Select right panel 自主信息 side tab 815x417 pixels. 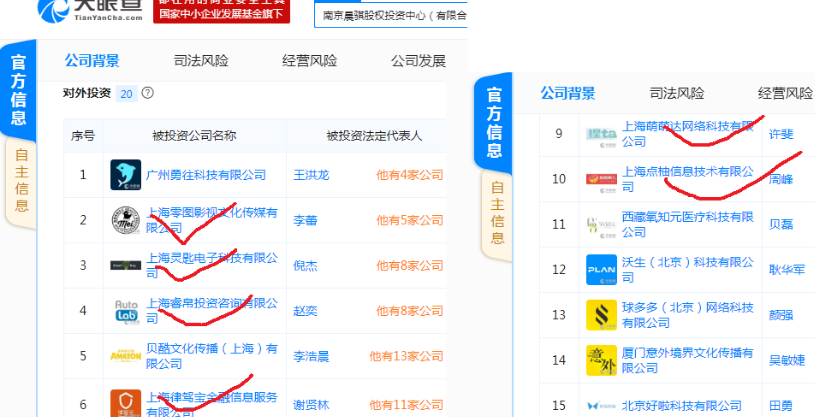click(497, 213)
